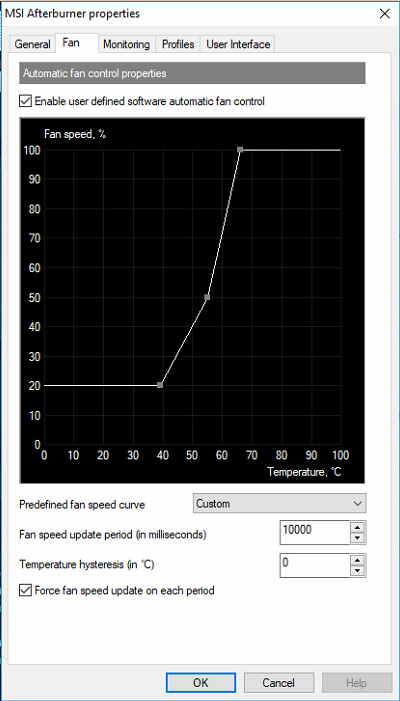Open the Monitoring tab
Screen dimensions: 400x701
click(126, 44)
